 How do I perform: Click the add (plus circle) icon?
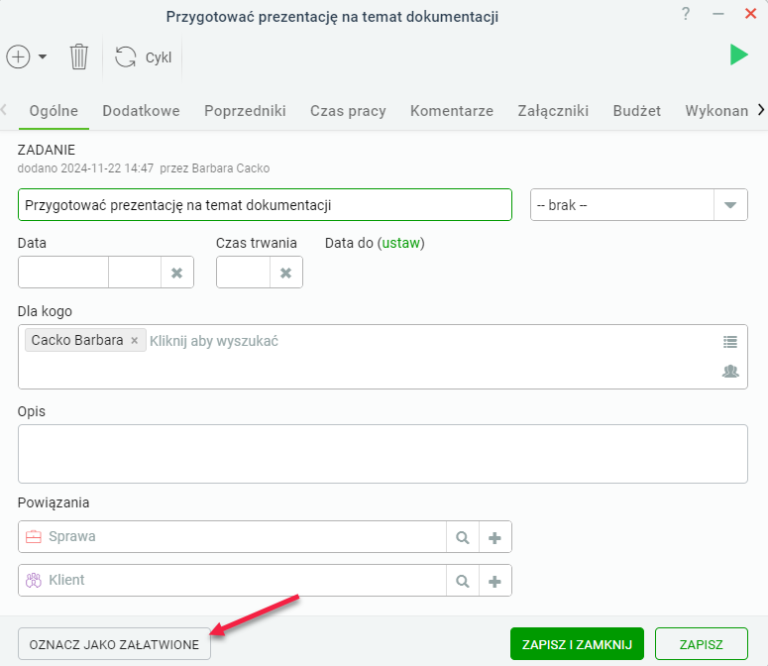(x=18, y=57)
